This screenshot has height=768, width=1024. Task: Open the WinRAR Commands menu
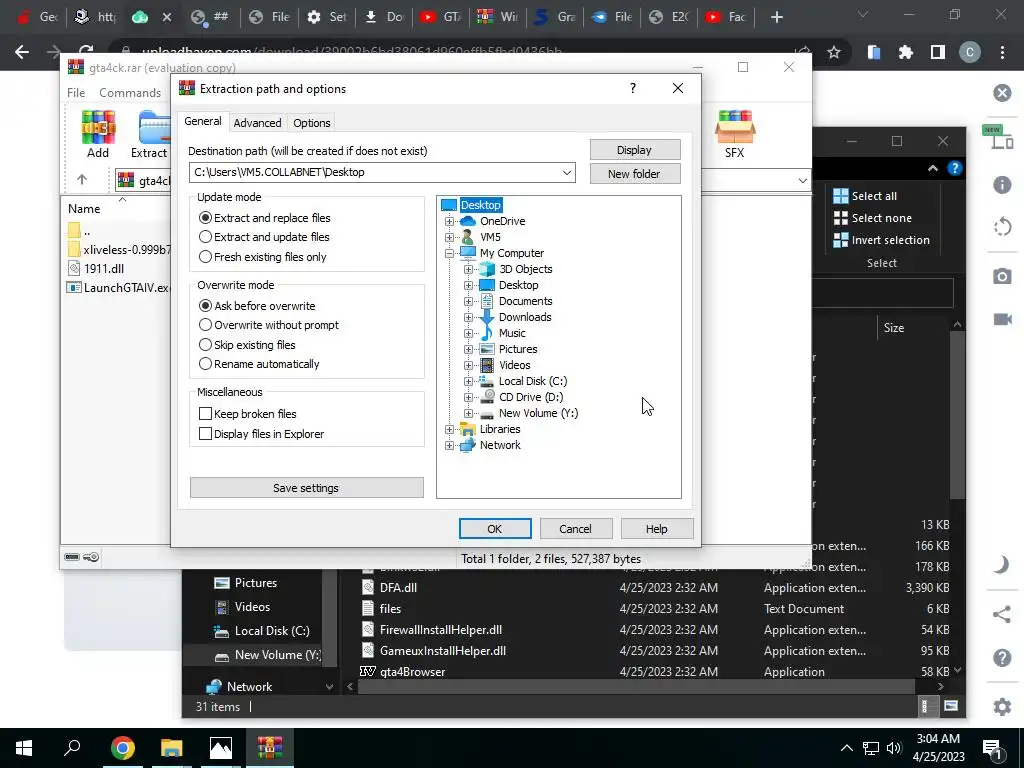pyautogui.click(x=130, y=93)
